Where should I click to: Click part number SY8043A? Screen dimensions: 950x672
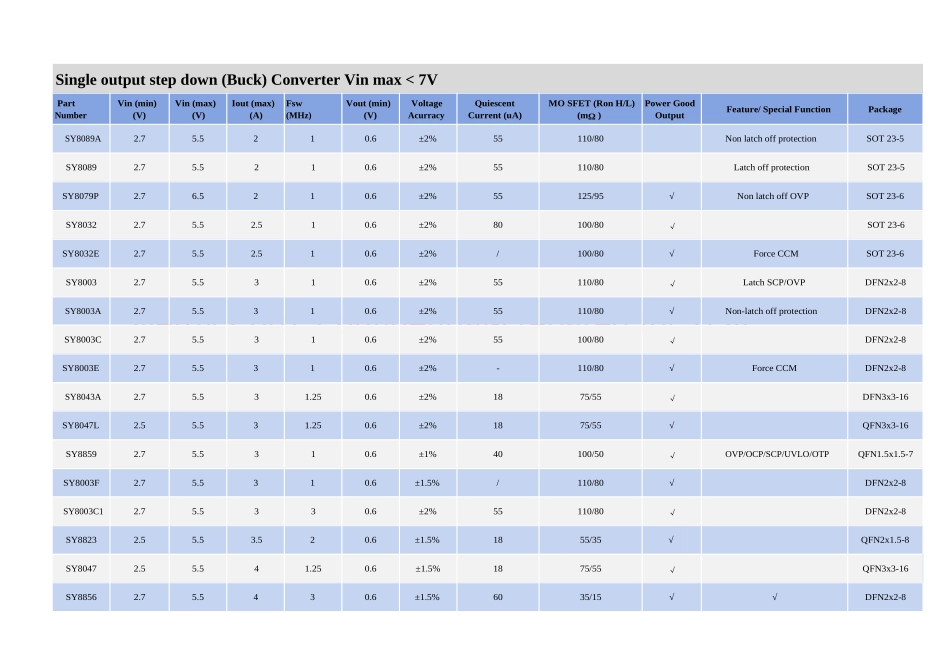[83, 397]
